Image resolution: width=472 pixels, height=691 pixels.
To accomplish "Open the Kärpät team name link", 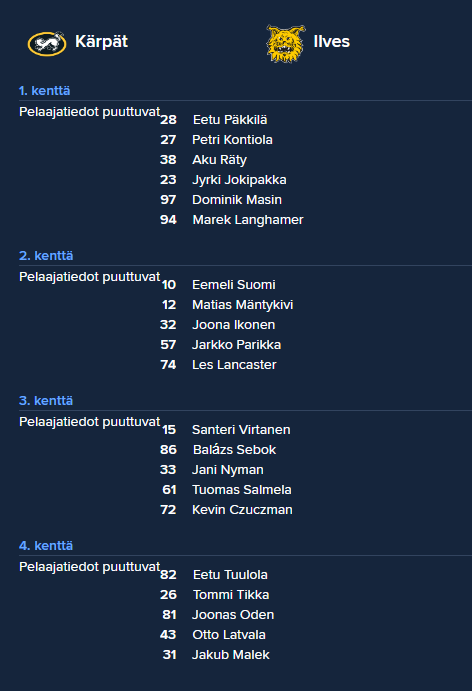I will [101, 42].
